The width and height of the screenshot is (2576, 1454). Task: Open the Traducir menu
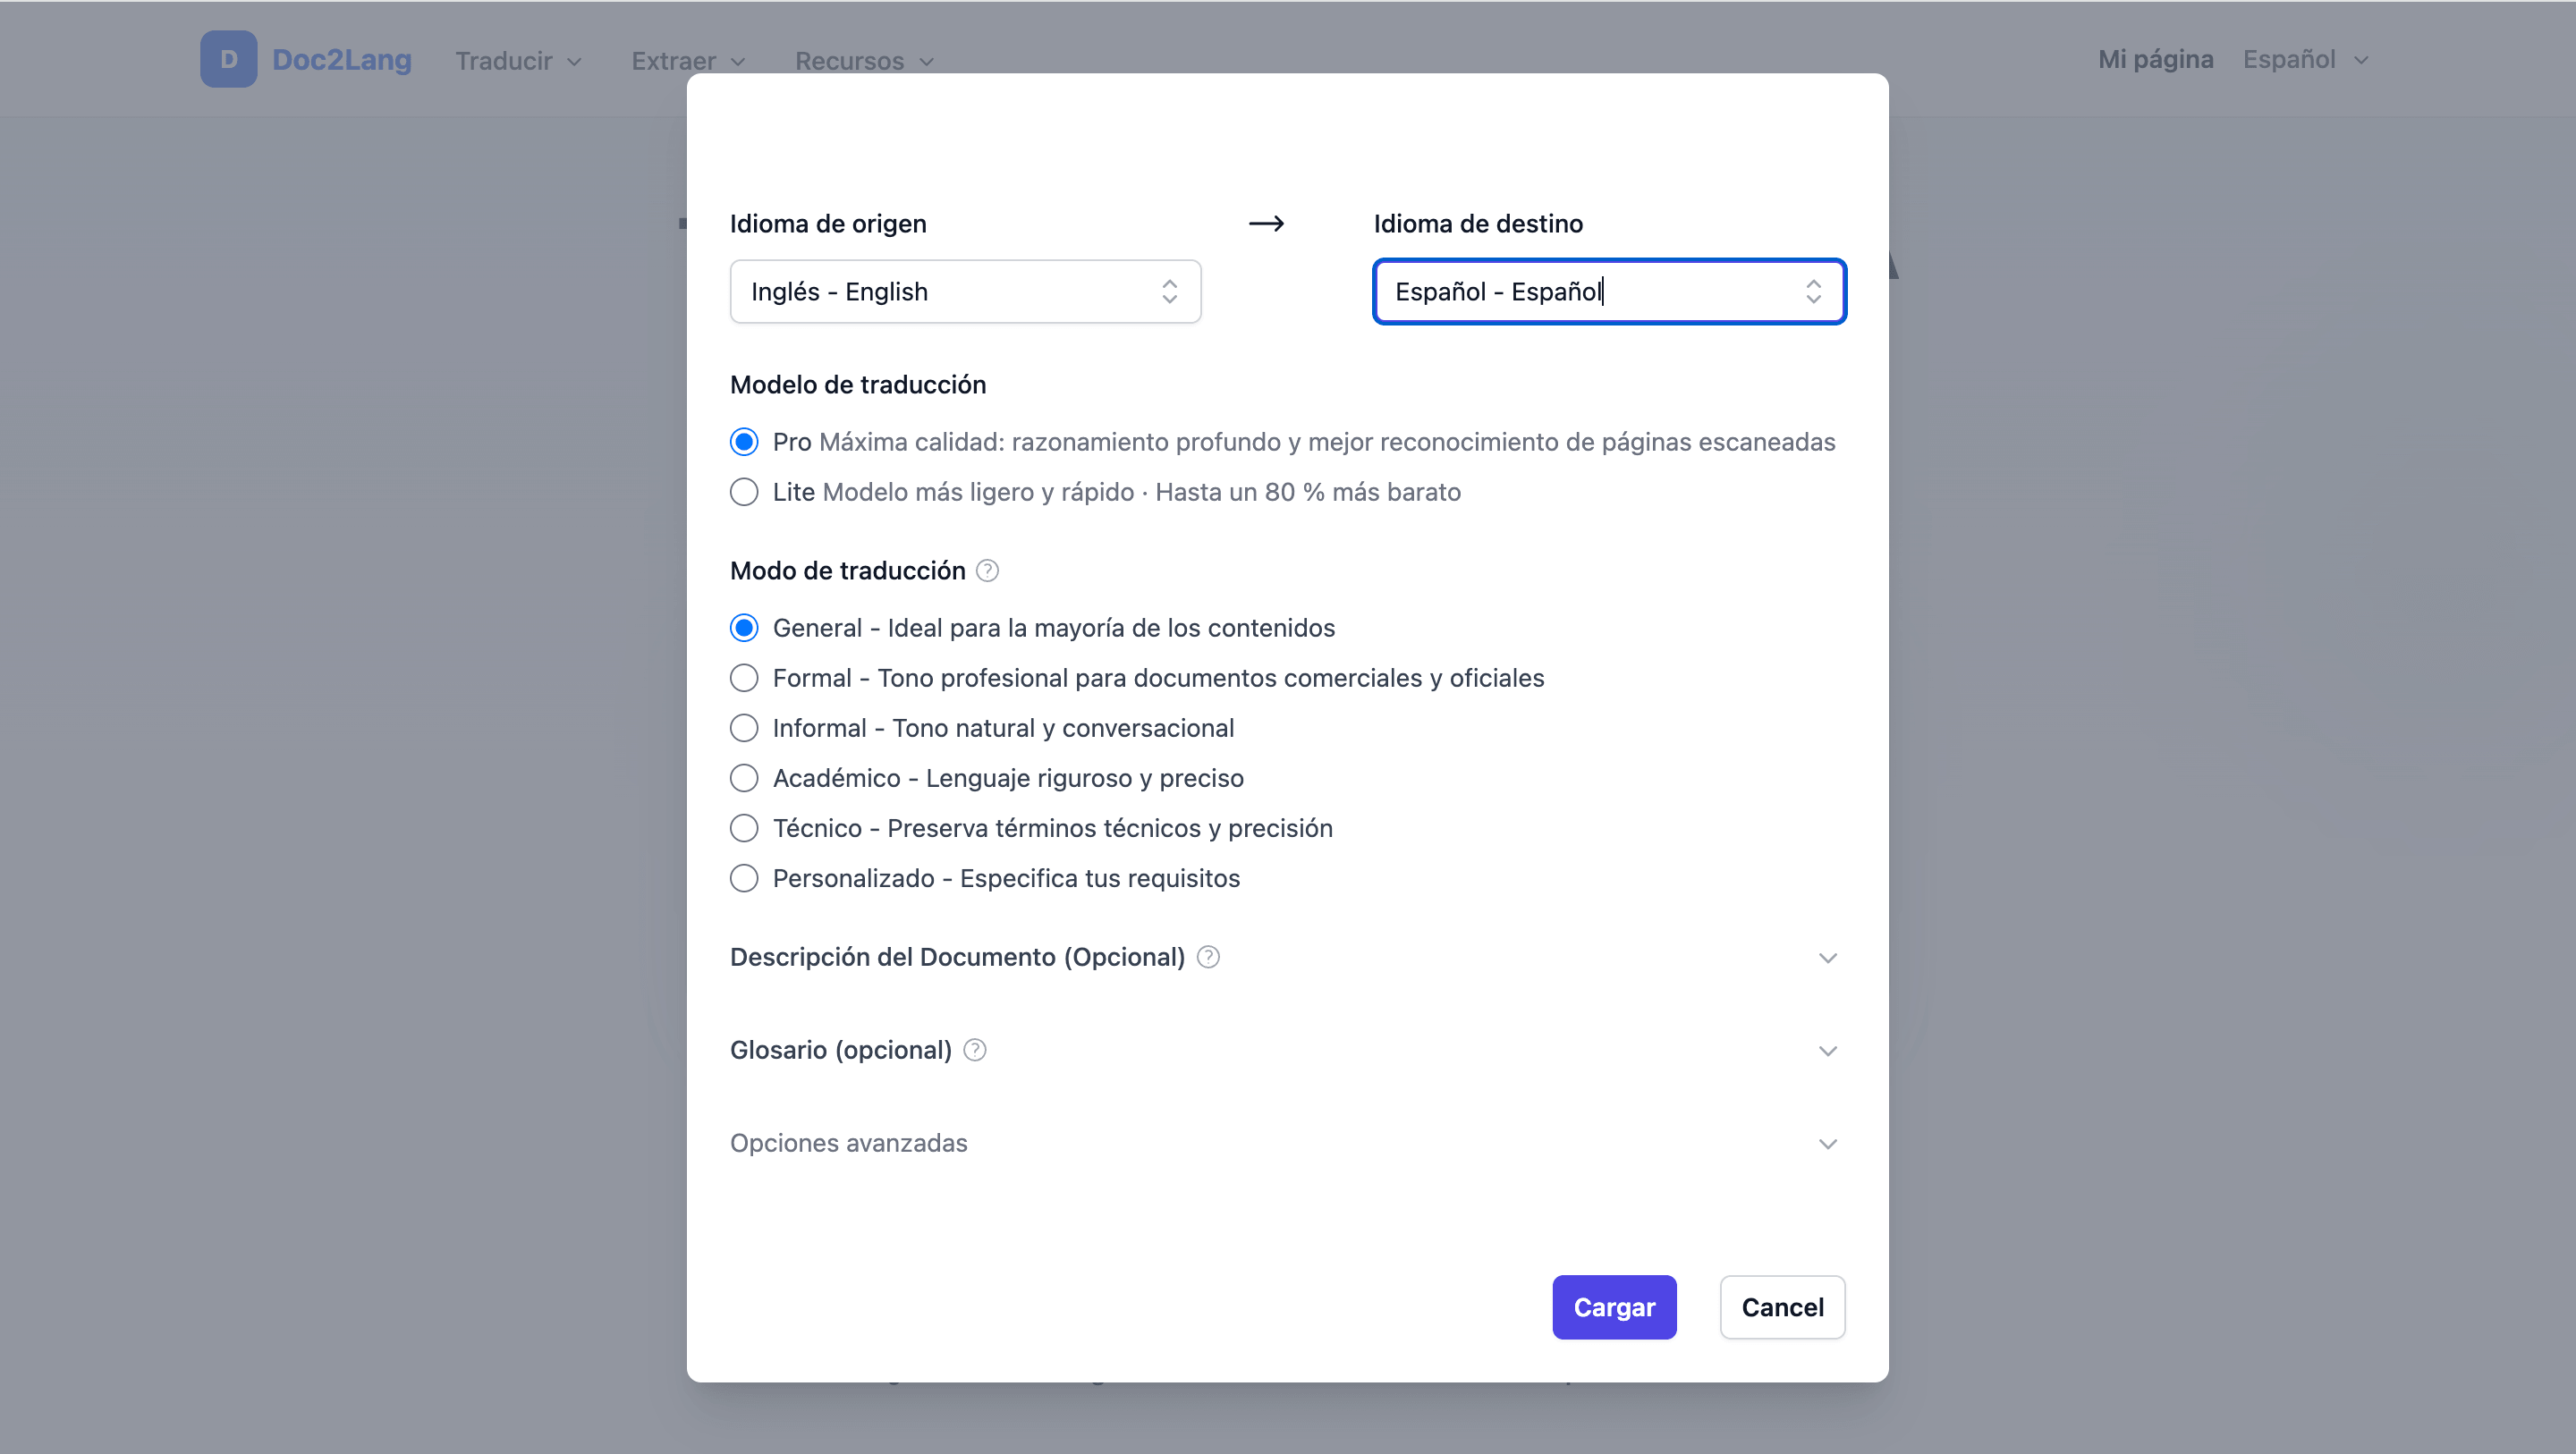click(x=518, y=61)
